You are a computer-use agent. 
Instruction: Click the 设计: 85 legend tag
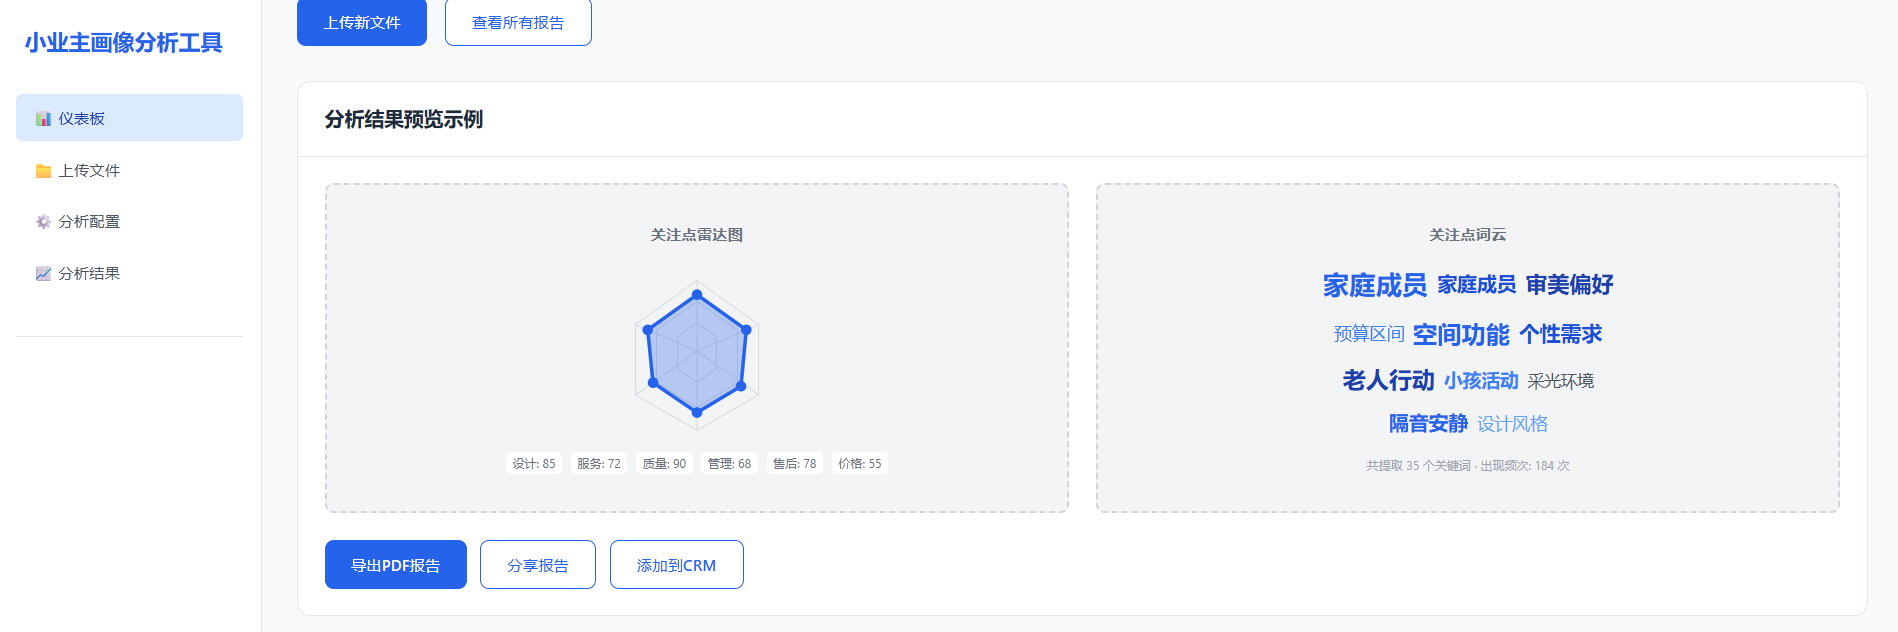(534, 464)
